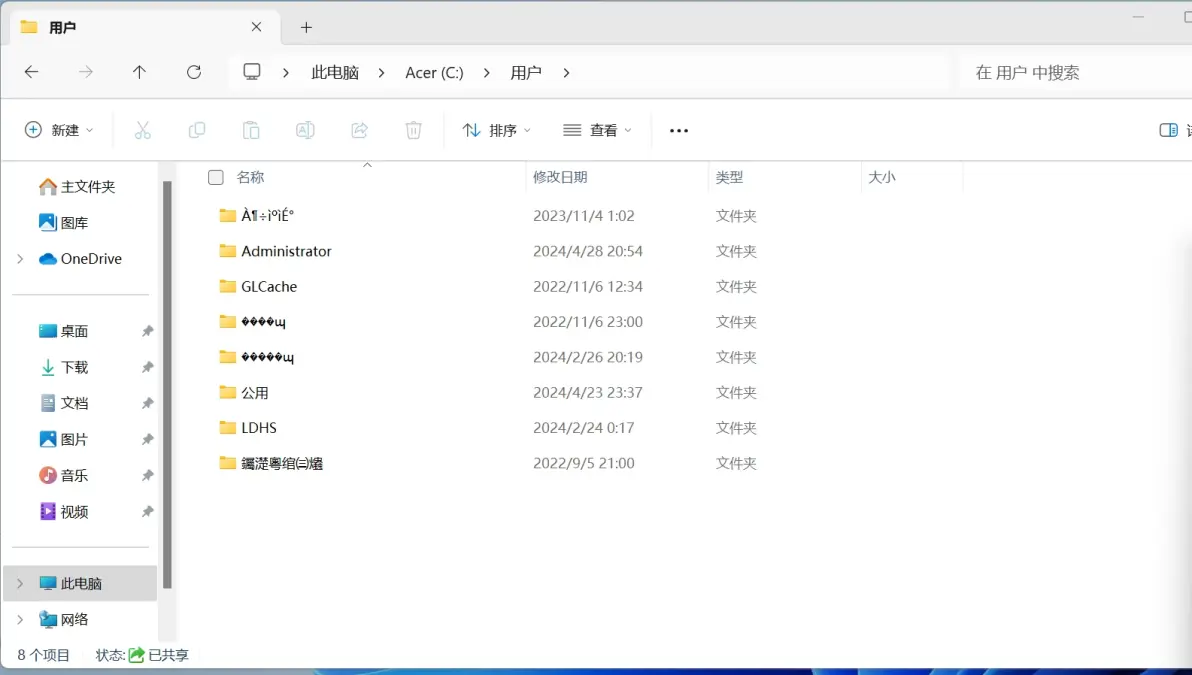Refresh the current folder view
Viewport: 1192px width, 675px height.
coord(194,72)
